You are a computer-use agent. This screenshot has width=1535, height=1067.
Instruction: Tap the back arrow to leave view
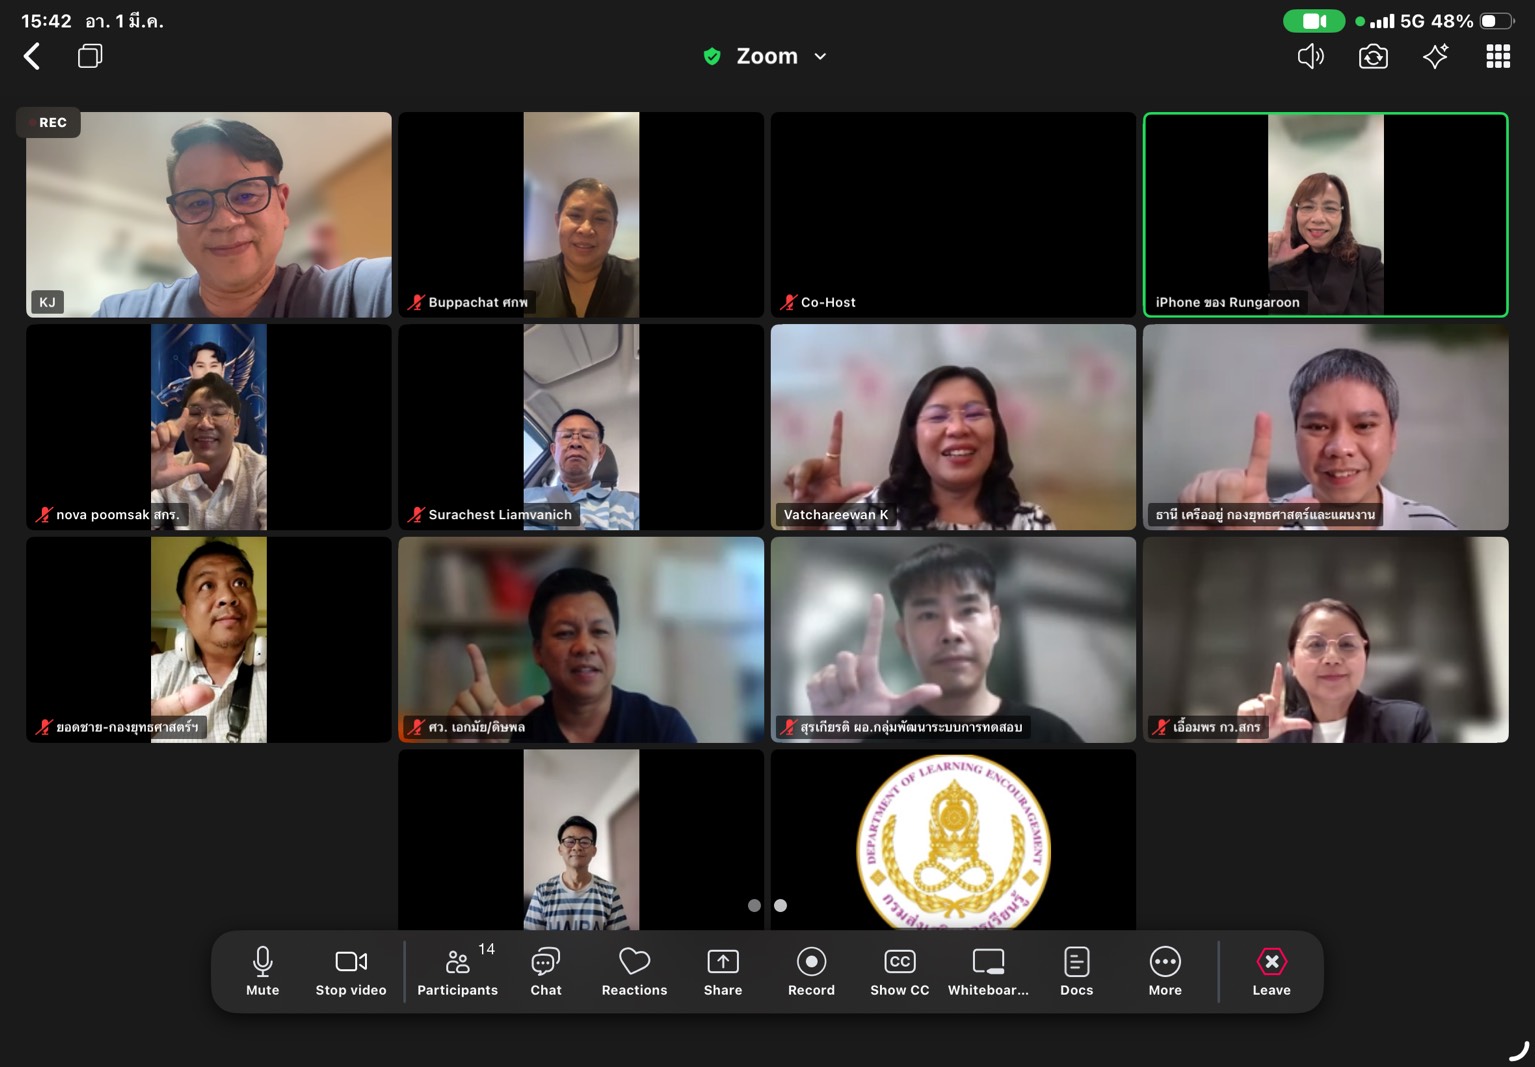tap(32, 57)
